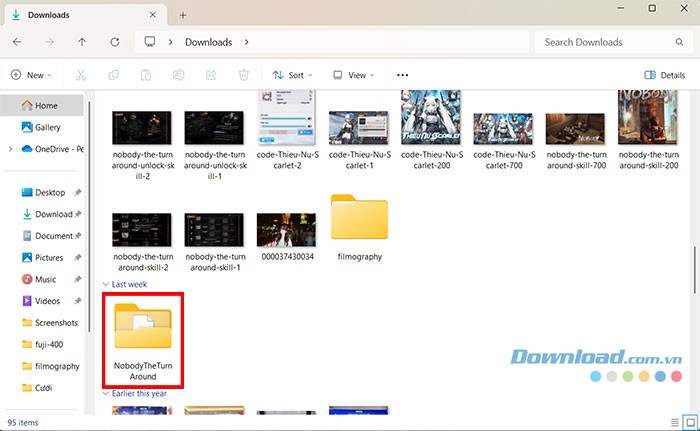Image resolution: width=700 pixels, height=431 pixels.
Task: Click the Copy icon in toolbar
Action: pos(114,75)
